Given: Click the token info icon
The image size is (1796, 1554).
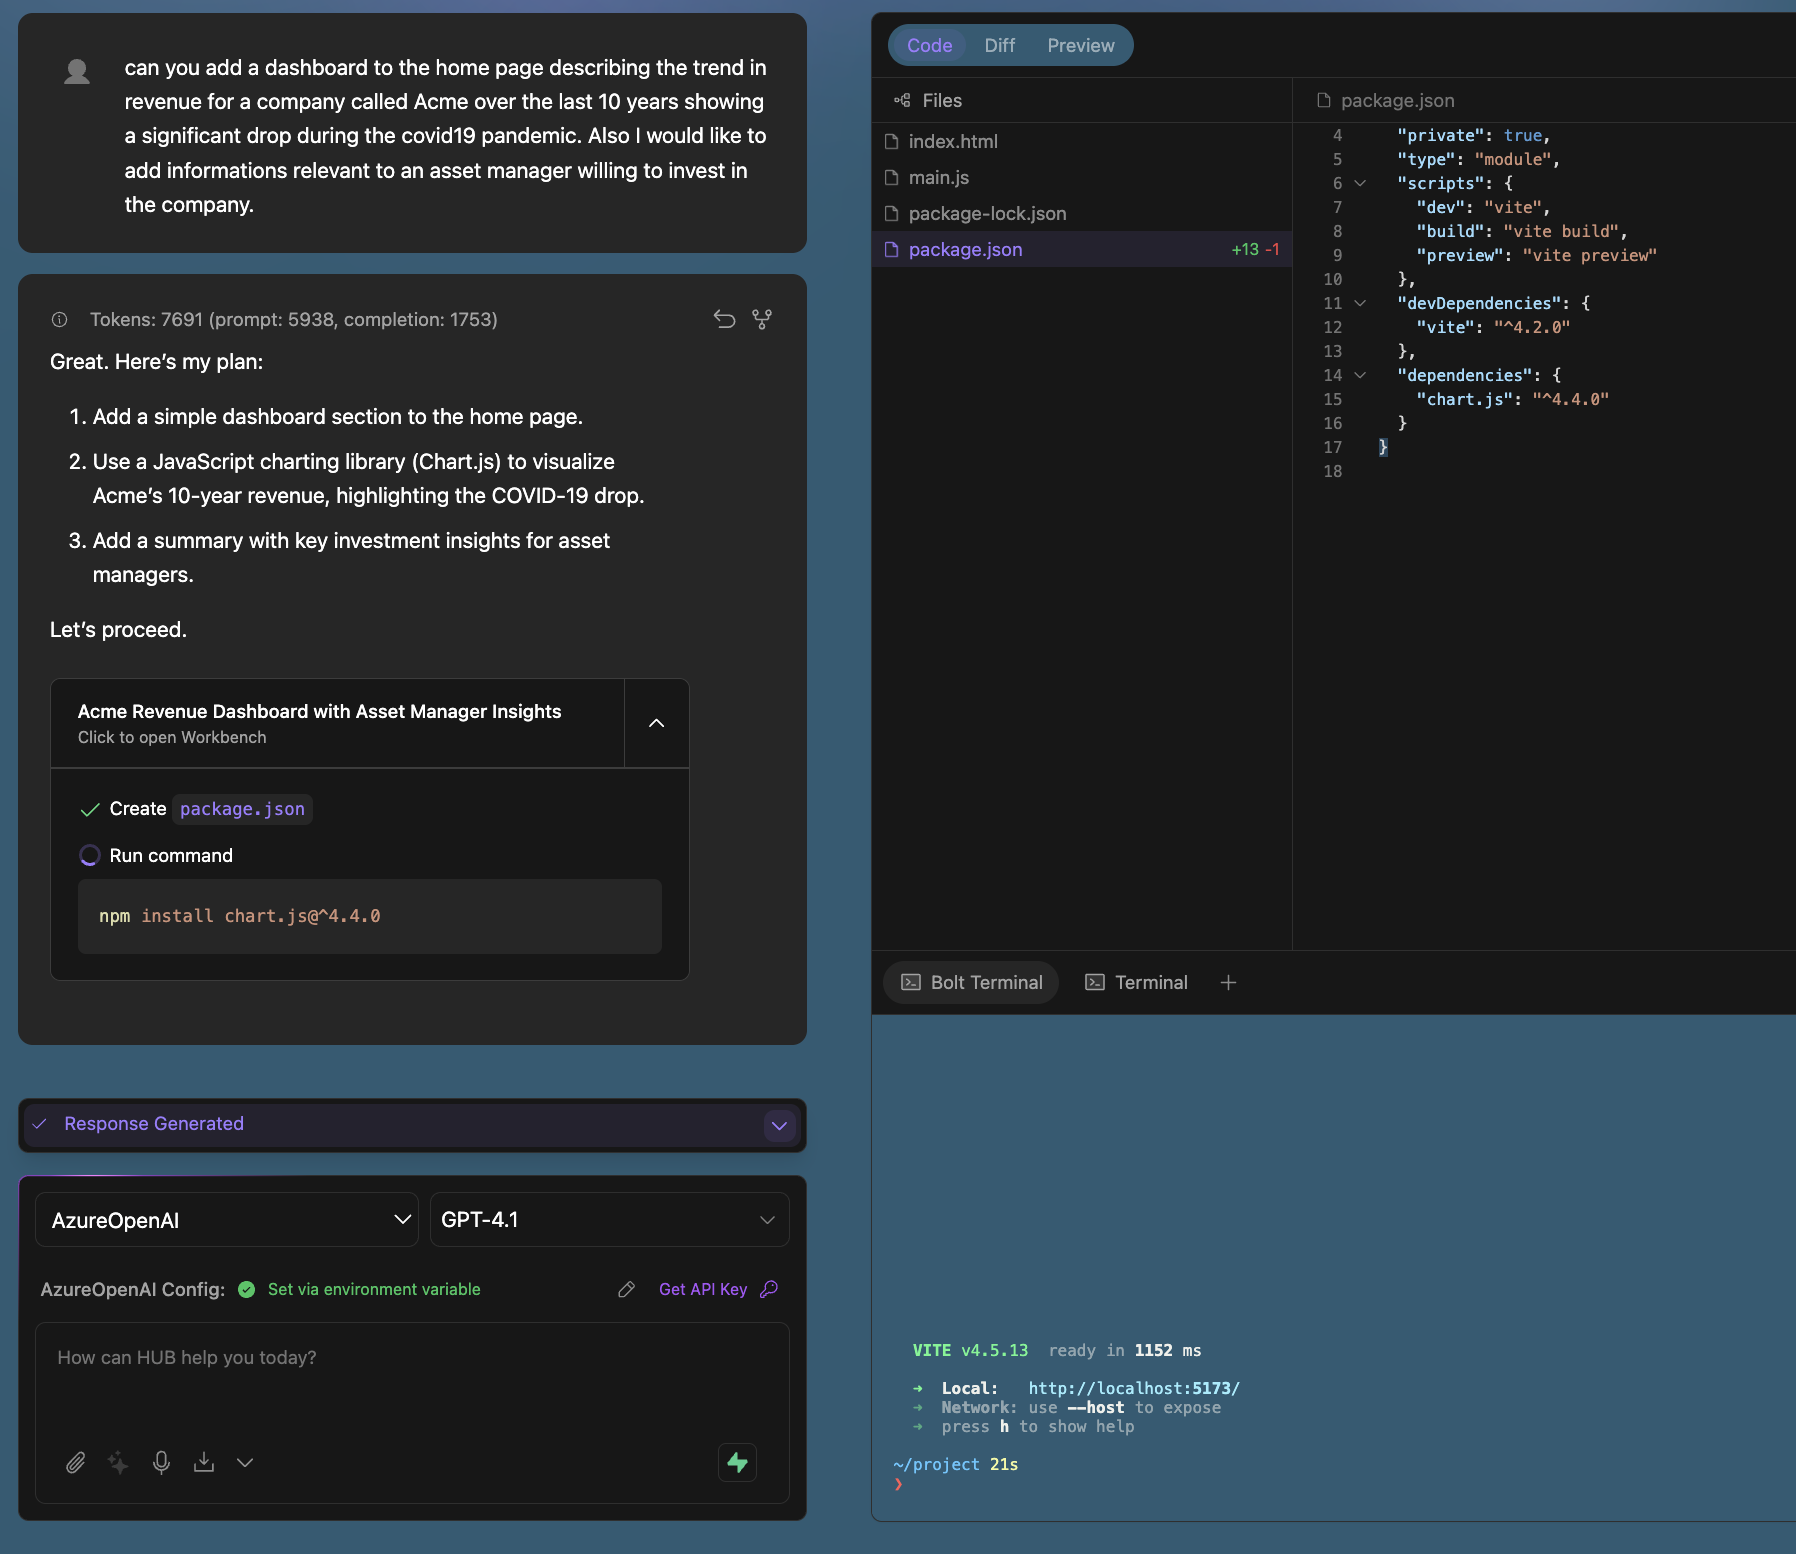Looking at the screenshot, I should pos(59,320).
